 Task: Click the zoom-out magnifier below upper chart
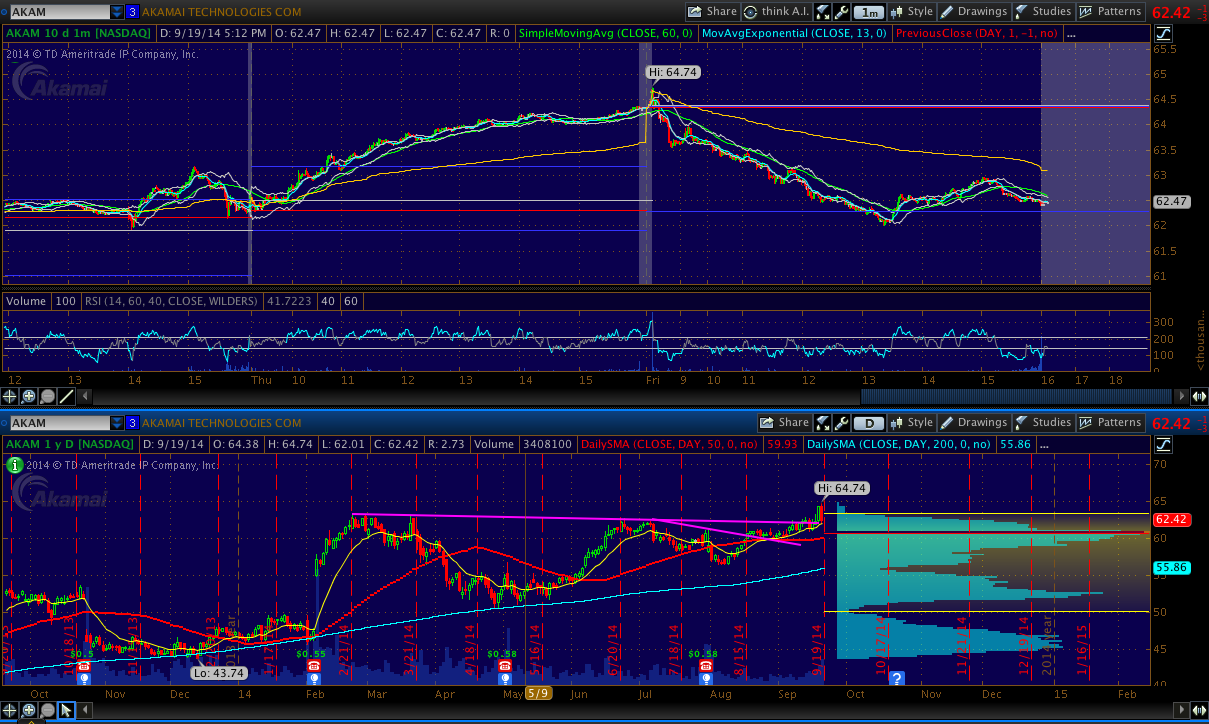tap(47, 396)
